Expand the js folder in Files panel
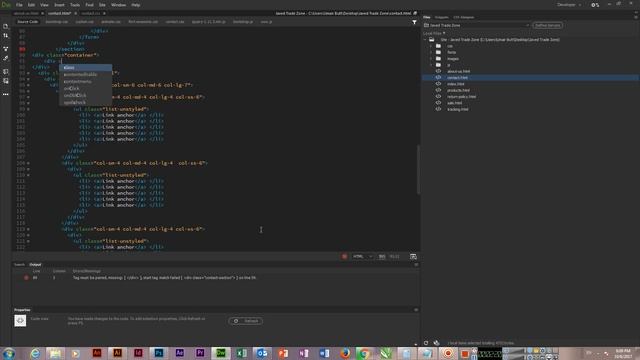640x360 pixels. (431, 65)
